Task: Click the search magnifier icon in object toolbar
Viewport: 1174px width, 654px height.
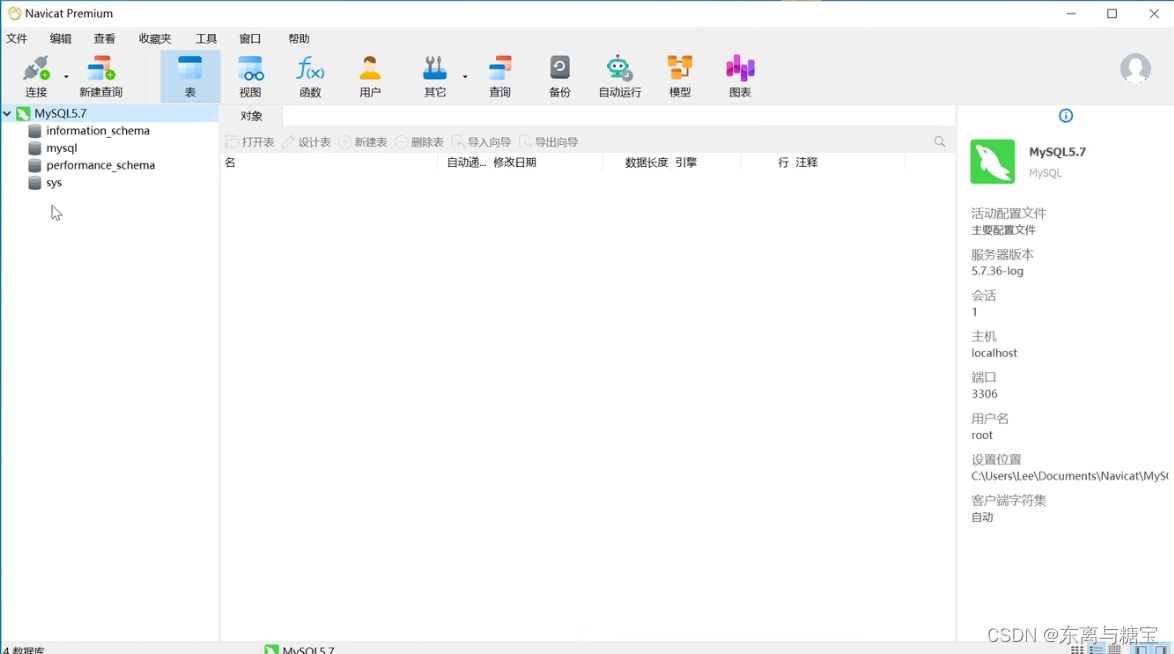Action: (x=940, y=142)
